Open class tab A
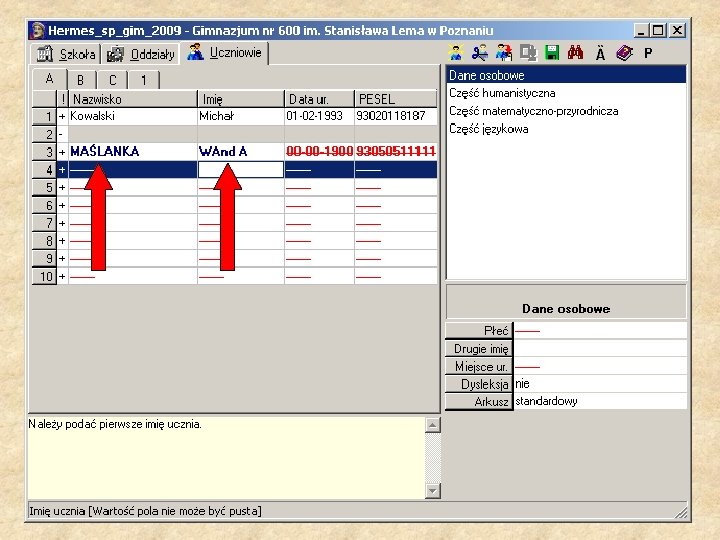Image resolution: width=720 pixels, height=540 pixels. 50,79
